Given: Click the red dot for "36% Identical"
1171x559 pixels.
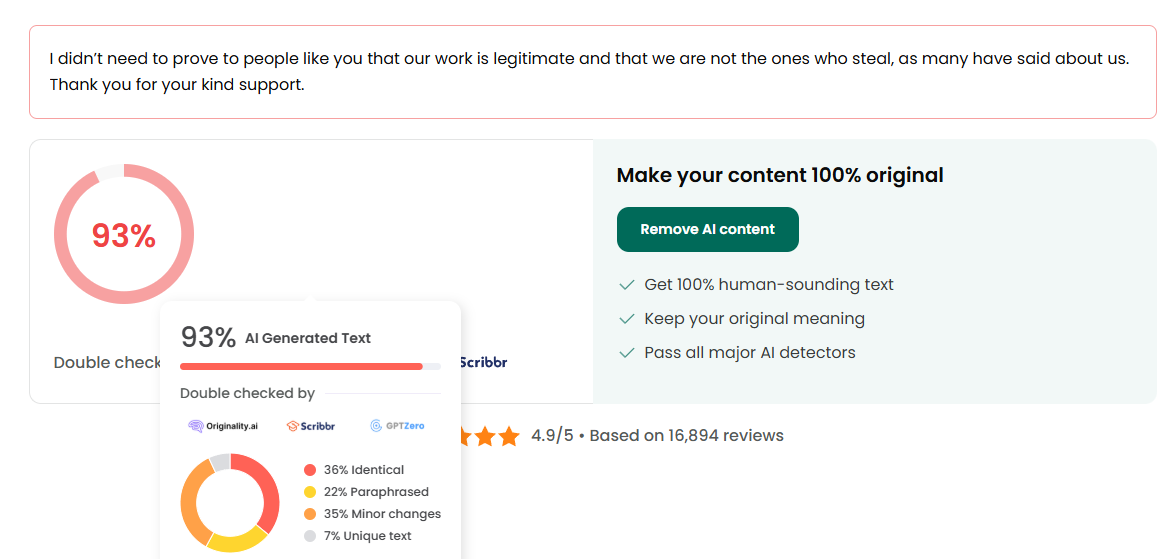Looking at the screenshot, I should click(310, 470).
